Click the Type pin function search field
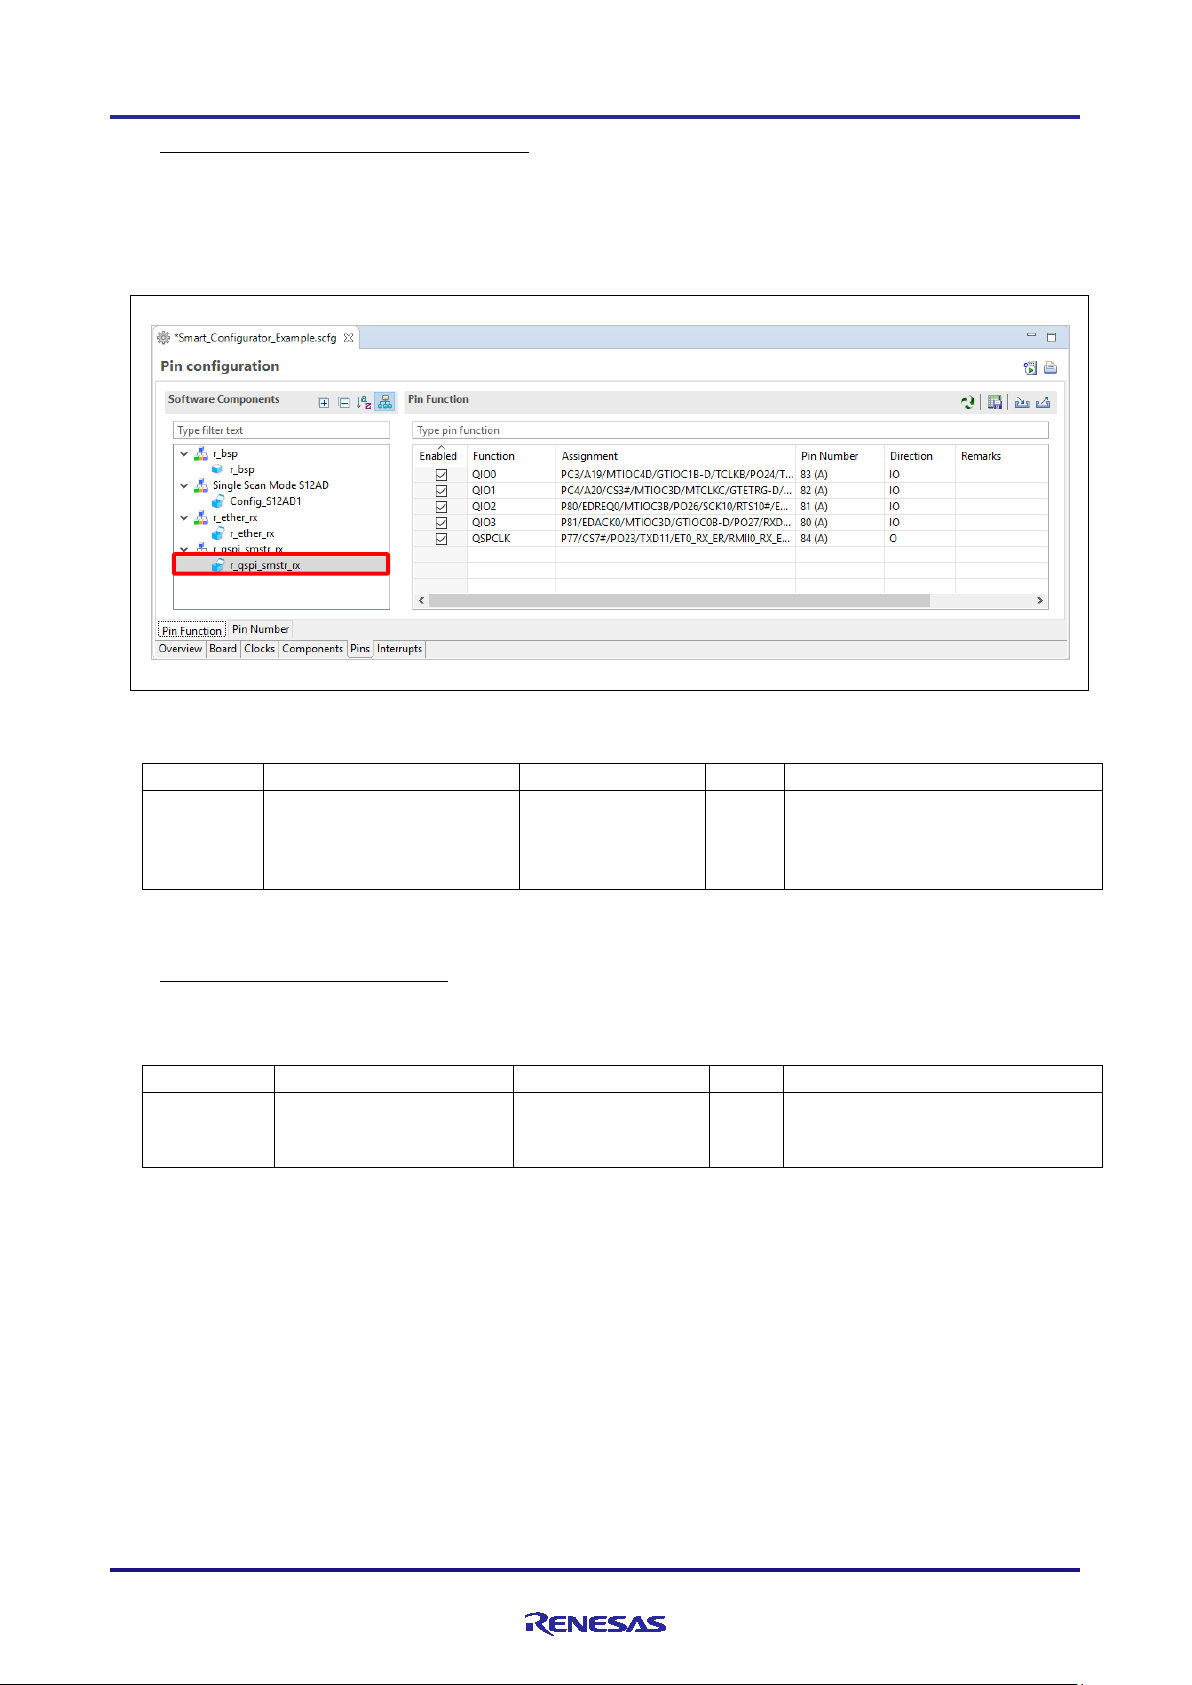This screenshot has width=1192, height=1685. (730, 430)
